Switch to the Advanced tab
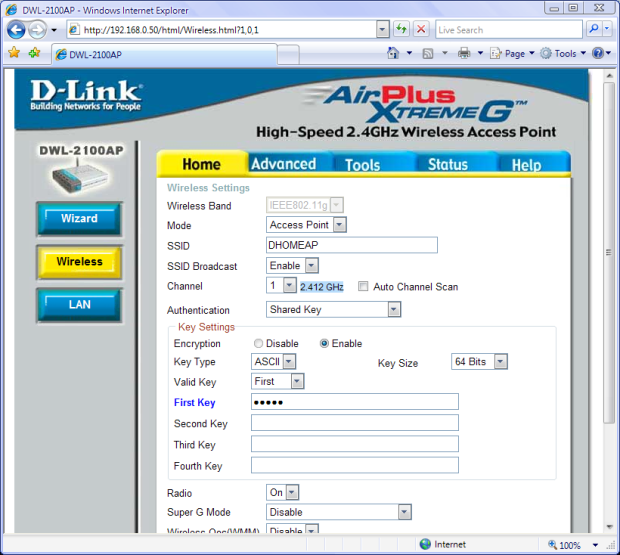Image resolution: width=620 pixels, height=555 pixels. point(284,164)
